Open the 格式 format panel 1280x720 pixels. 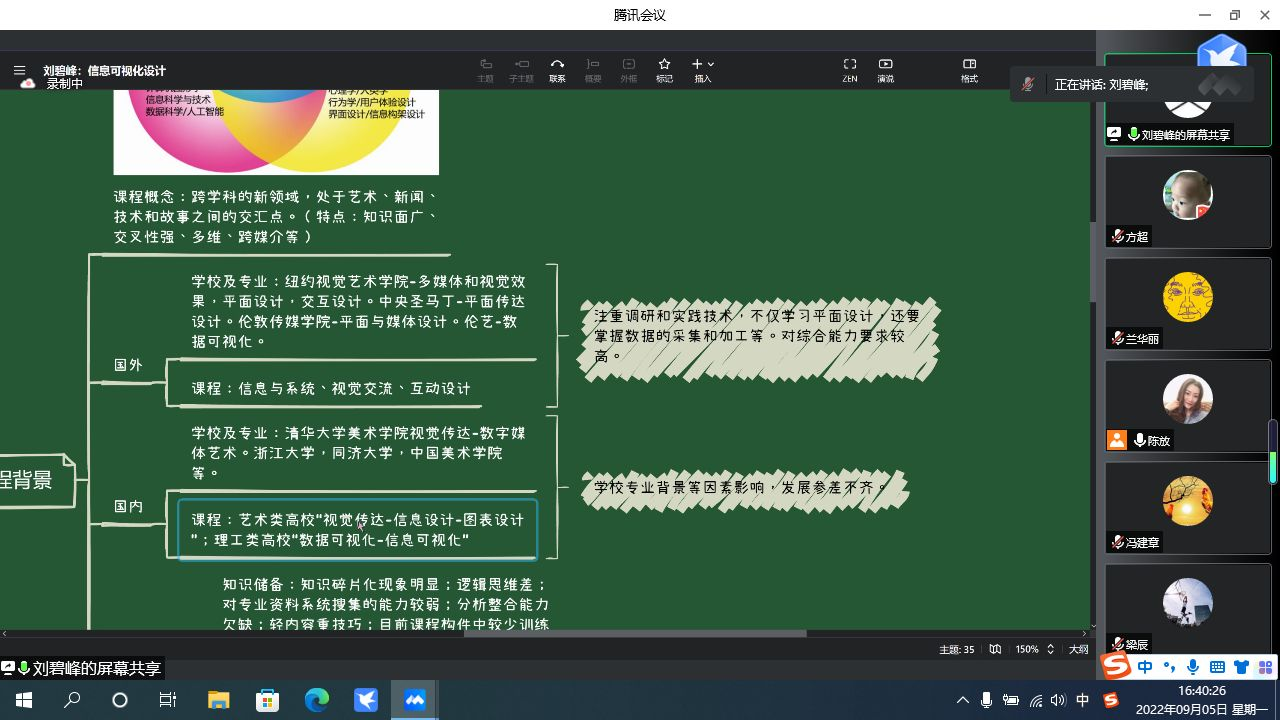pos(969,70)
